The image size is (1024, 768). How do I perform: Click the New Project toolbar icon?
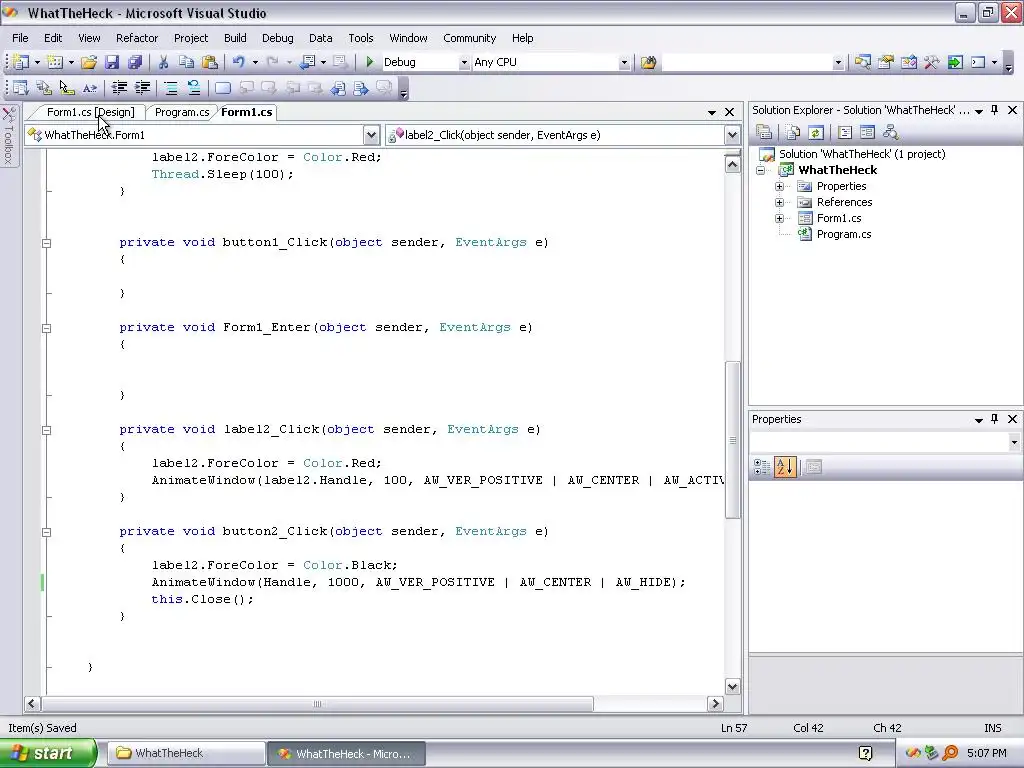coord(21,62)
